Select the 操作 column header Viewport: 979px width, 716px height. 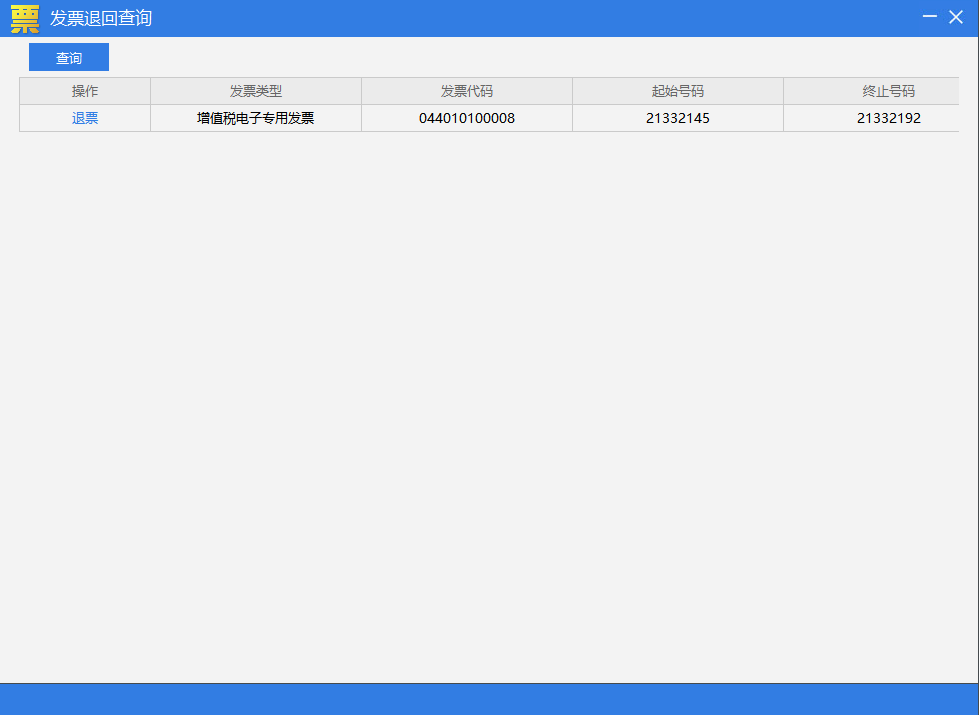[x=85, y=91]
